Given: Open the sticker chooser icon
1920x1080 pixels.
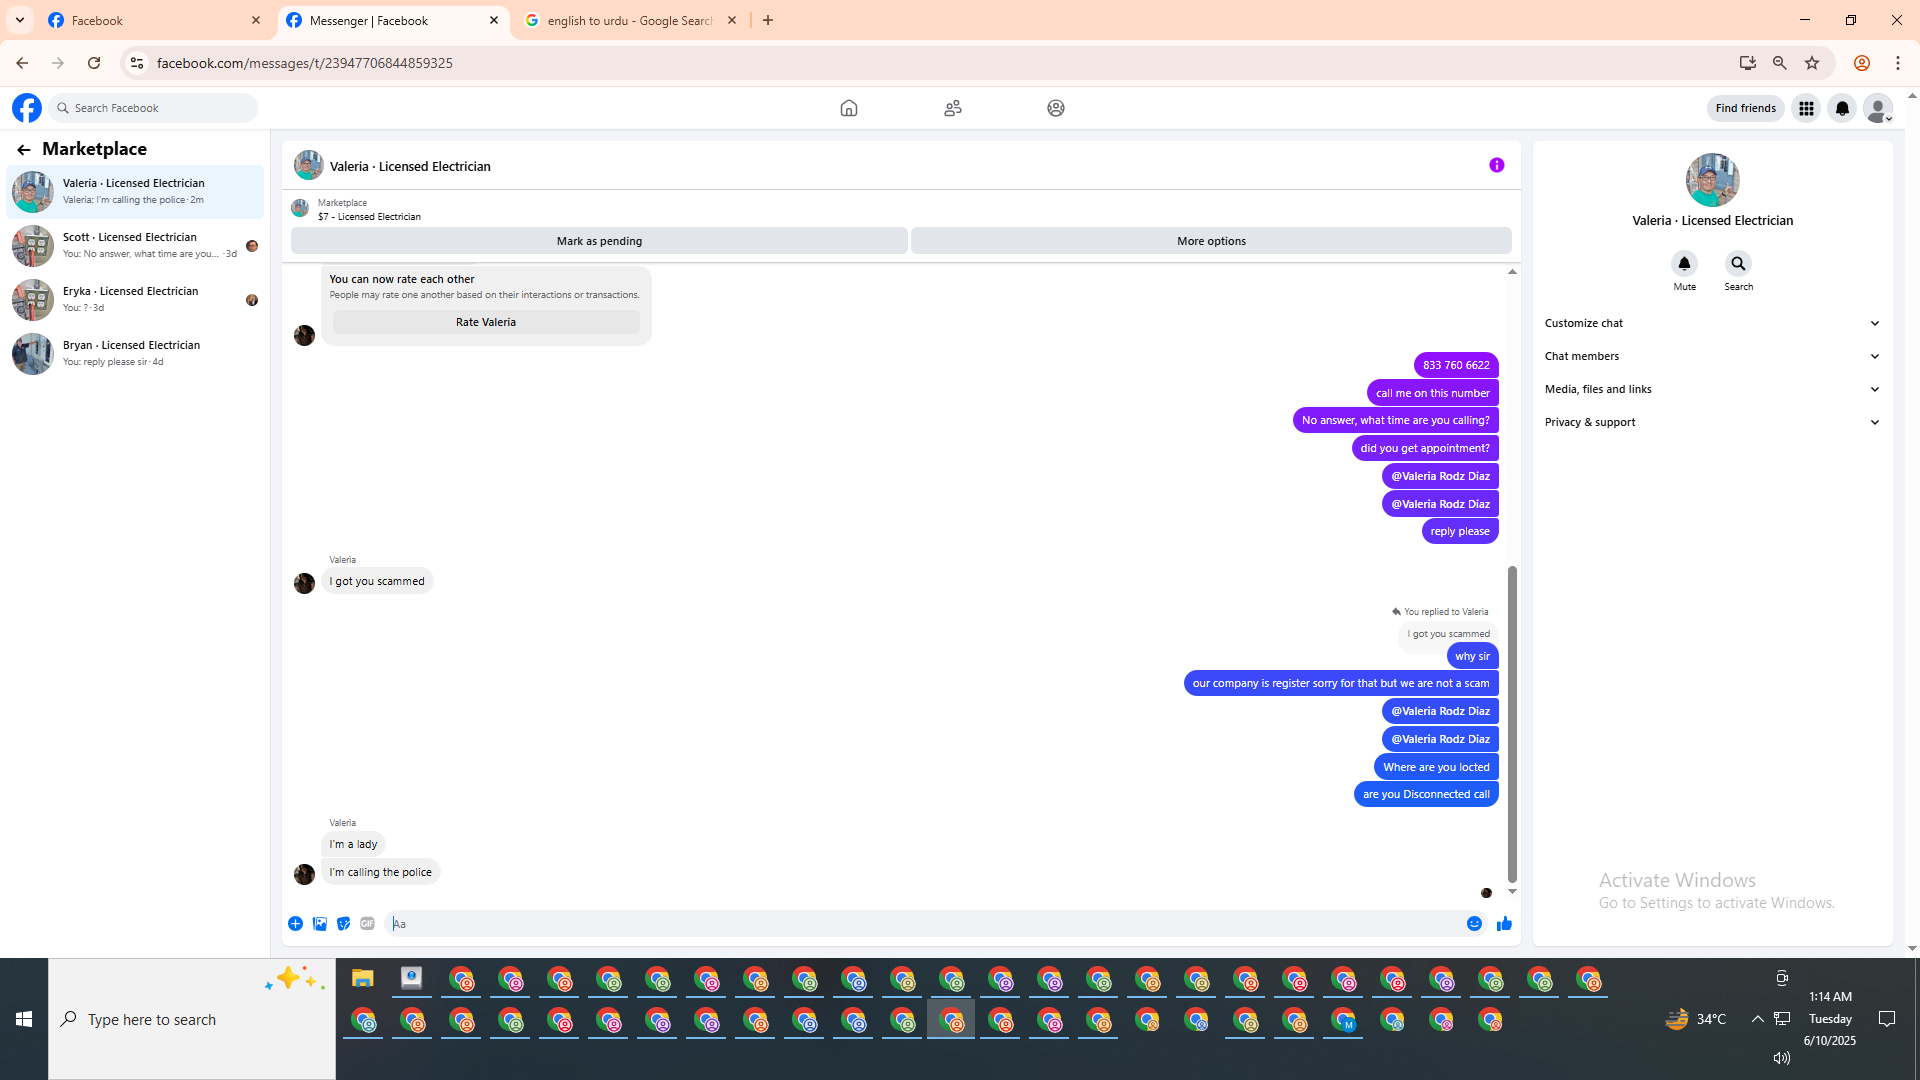Looking at the screenshot, I should pos(343,923).
